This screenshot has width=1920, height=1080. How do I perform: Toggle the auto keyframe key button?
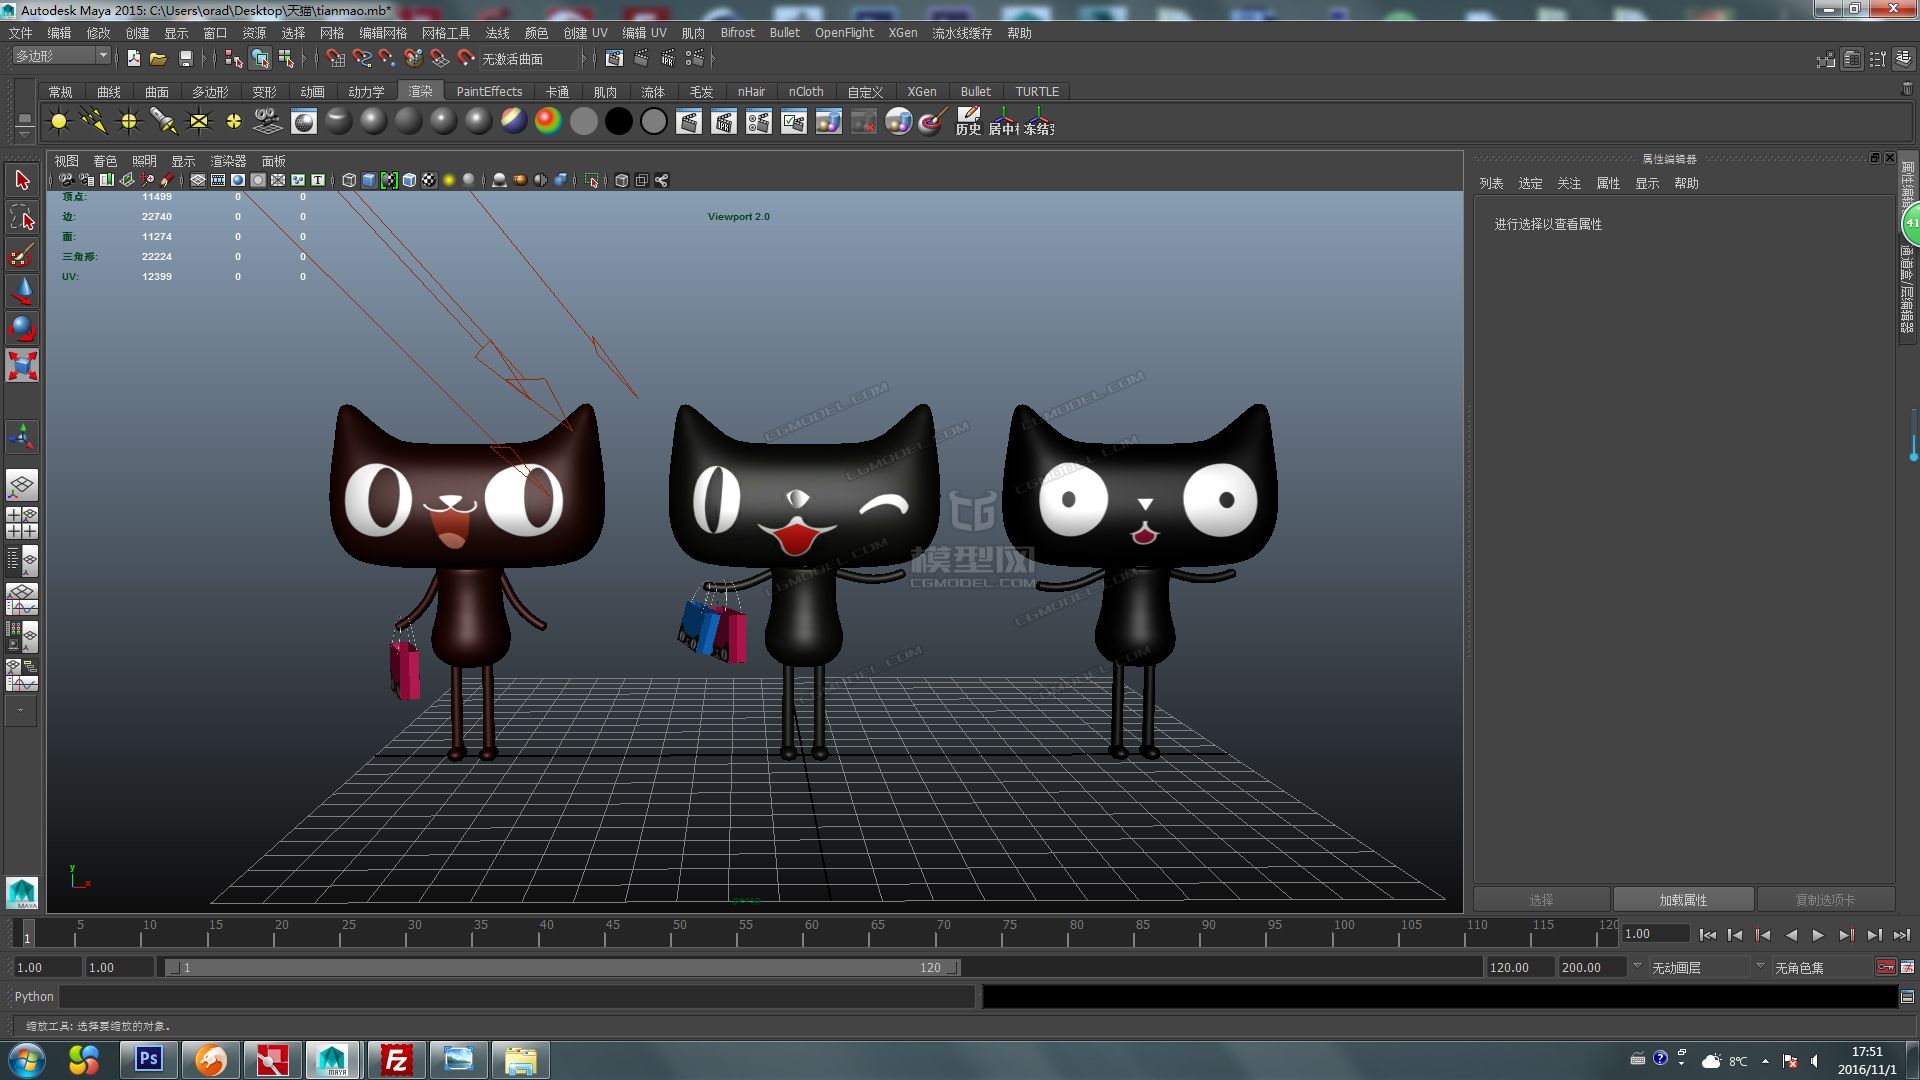[1885, 967]
